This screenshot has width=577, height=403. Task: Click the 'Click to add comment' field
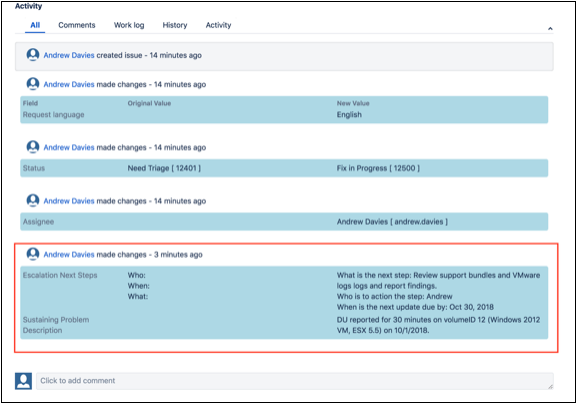click(294, 381)
